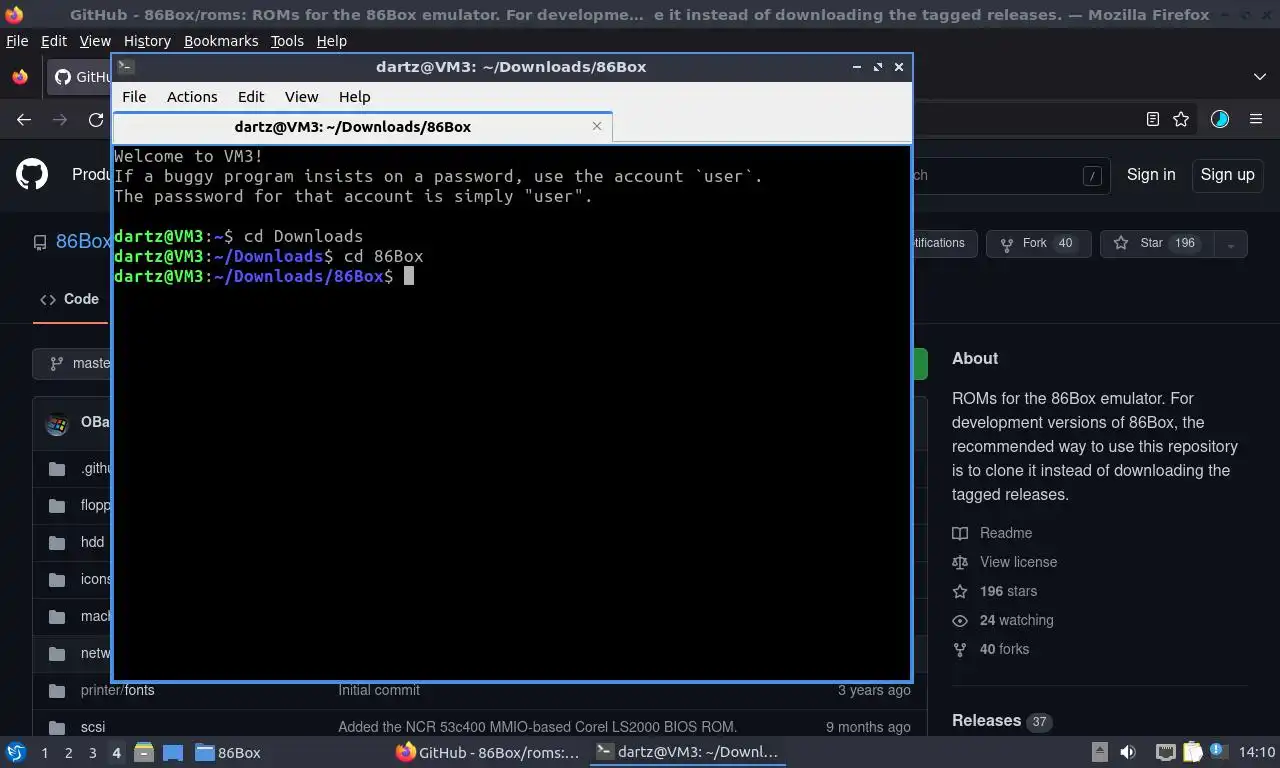1280x768 pixels.
Task: Open the terminal Help menu
Action: click(354, 97)
